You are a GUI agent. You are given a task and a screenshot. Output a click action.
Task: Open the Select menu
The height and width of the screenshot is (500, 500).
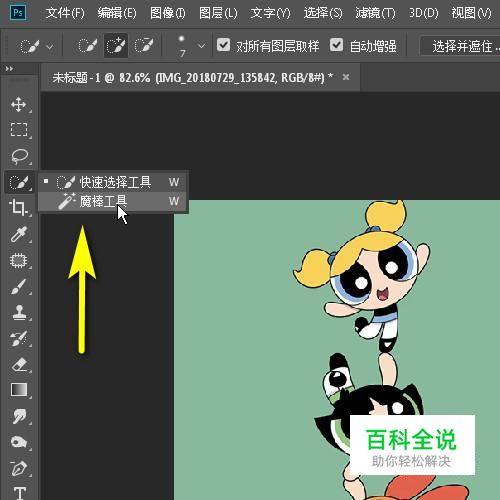point(323,13)
